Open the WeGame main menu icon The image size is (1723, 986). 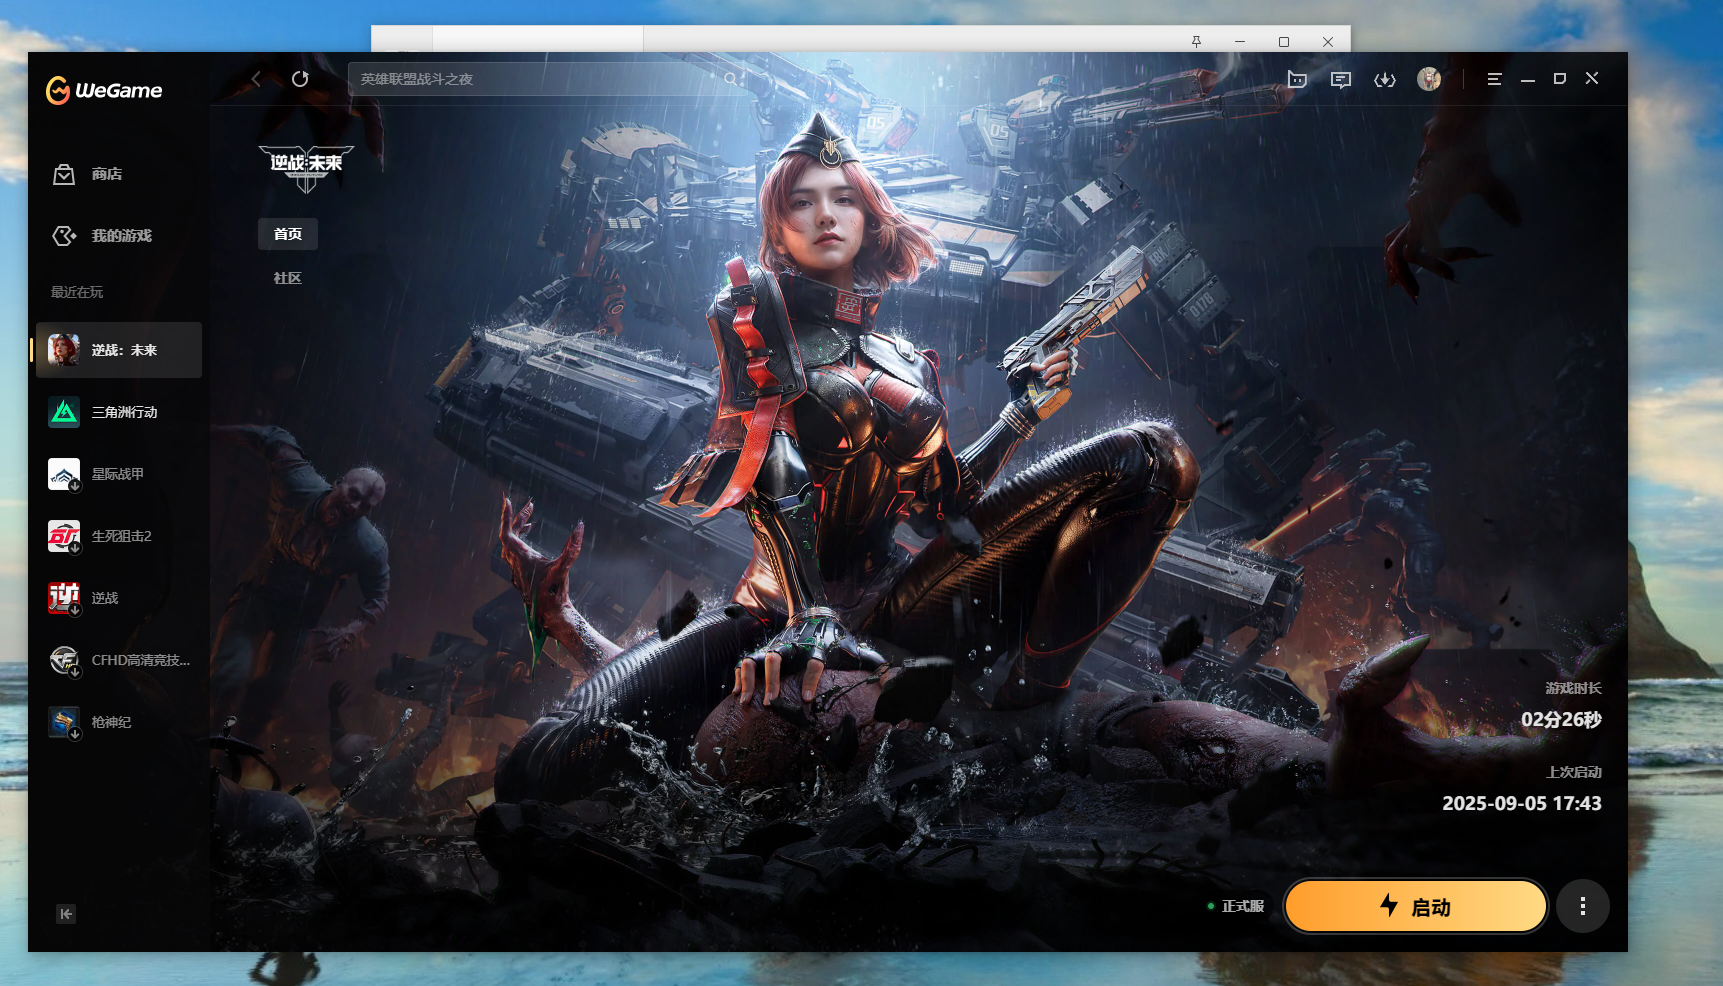click(x=1494, y=79)
